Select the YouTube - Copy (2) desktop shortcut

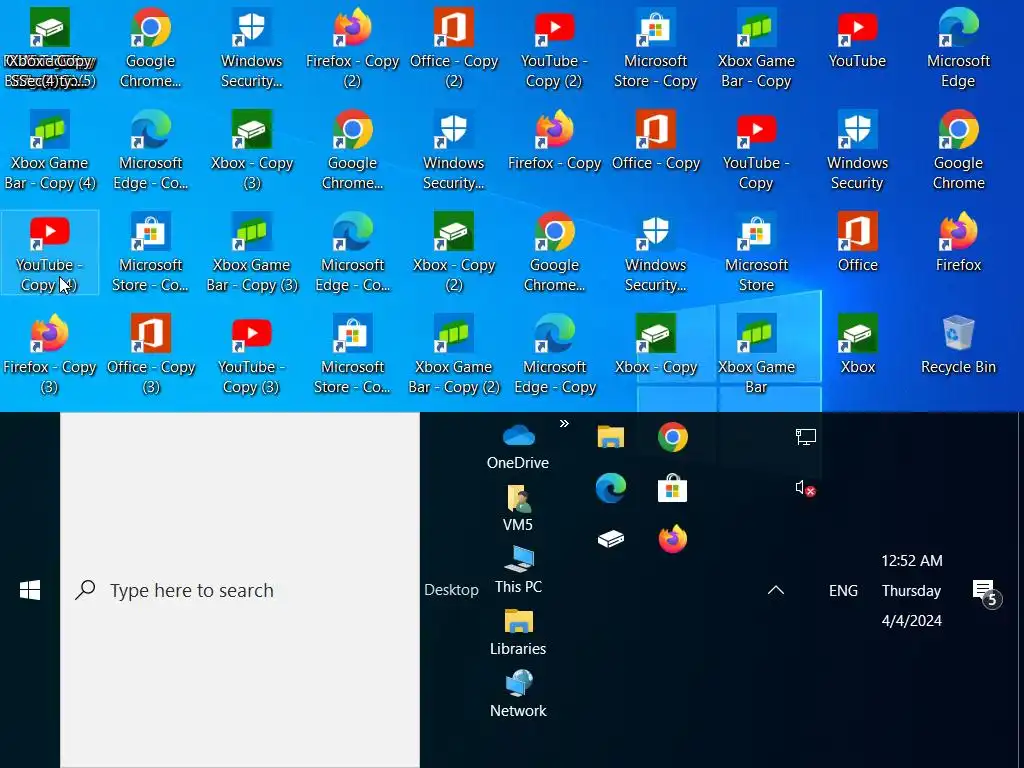[554, 48]
